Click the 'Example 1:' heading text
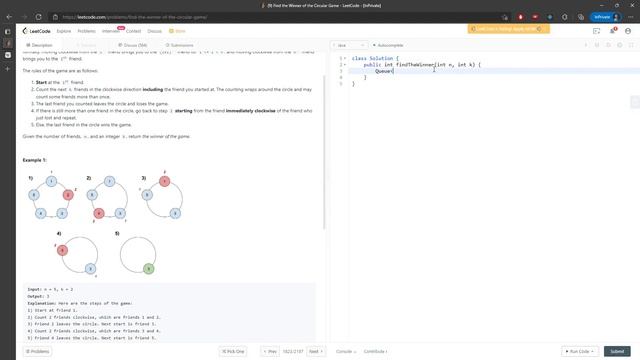Viewport: 640px width, 360px height. coord(35,160)
